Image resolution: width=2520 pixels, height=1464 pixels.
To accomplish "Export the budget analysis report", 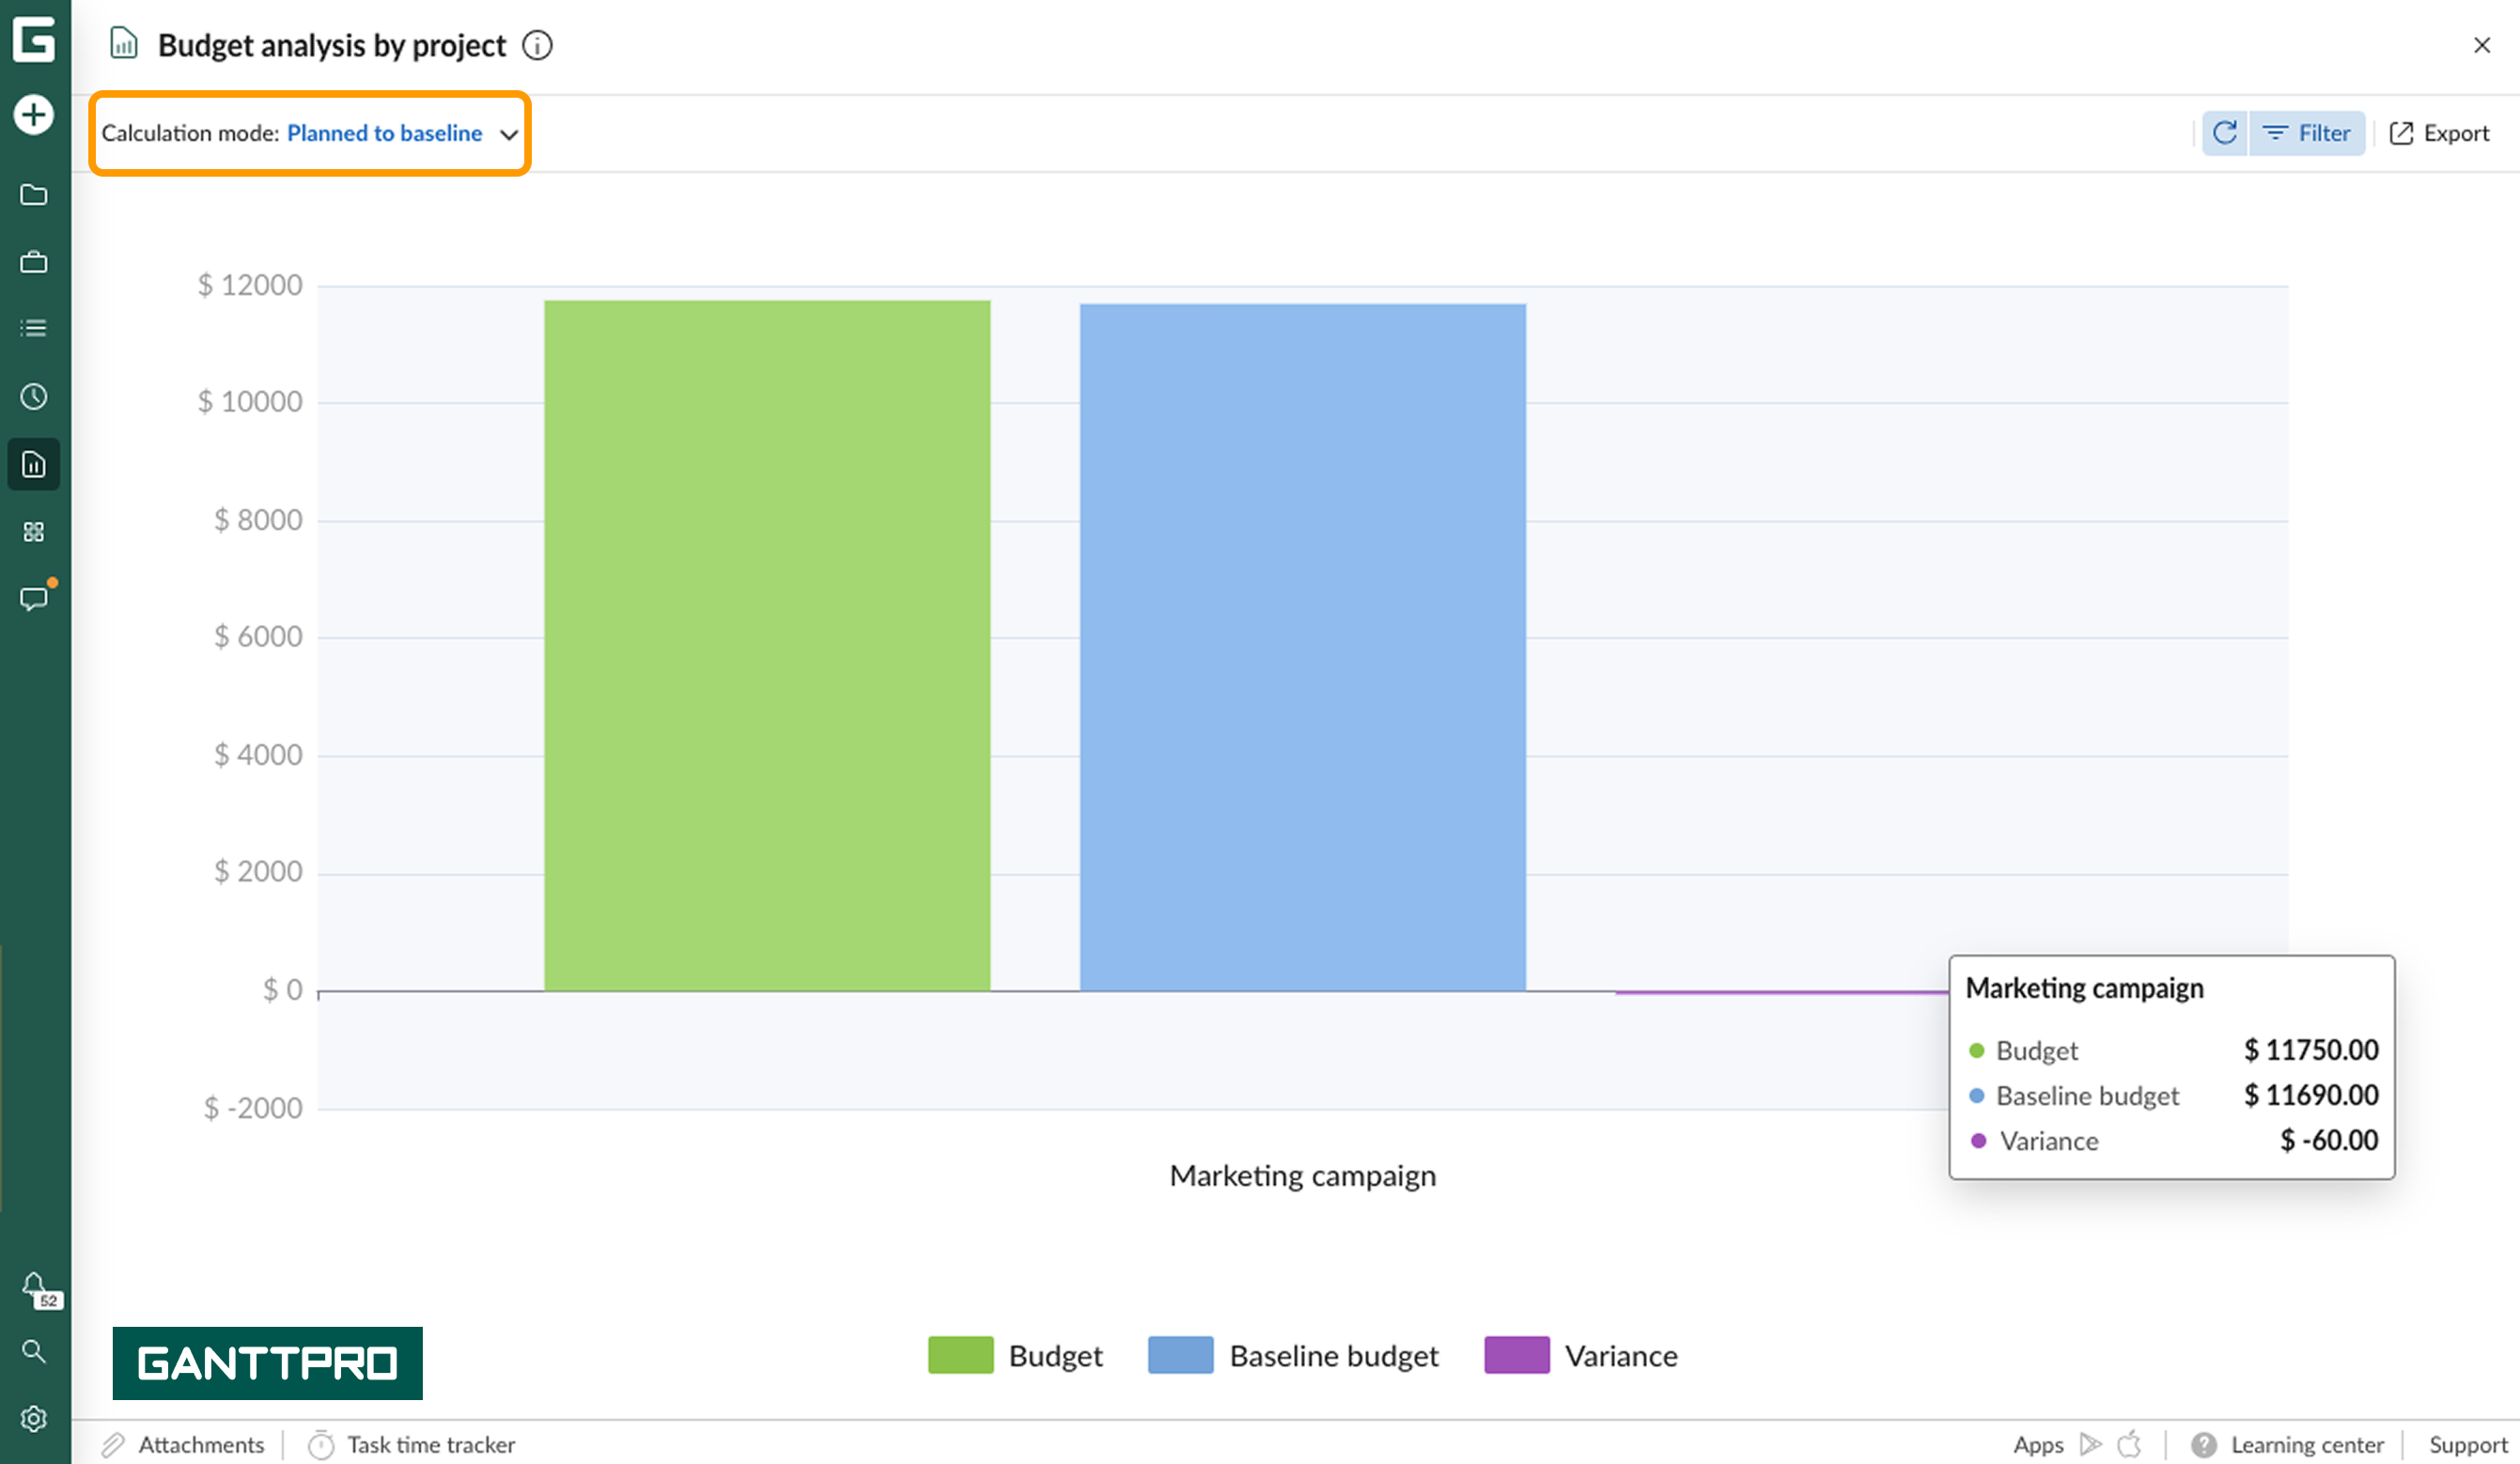I will click(x=2440, y=133).
